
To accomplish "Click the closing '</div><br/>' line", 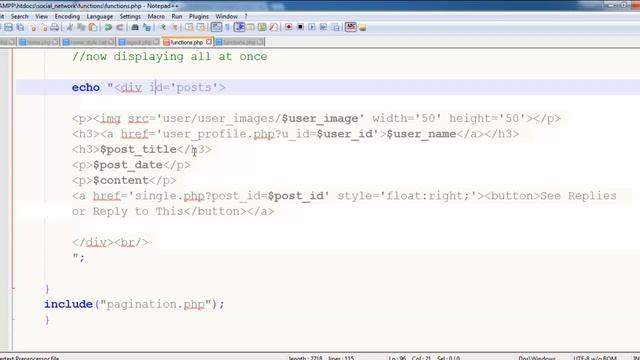I will coord(110,242).
